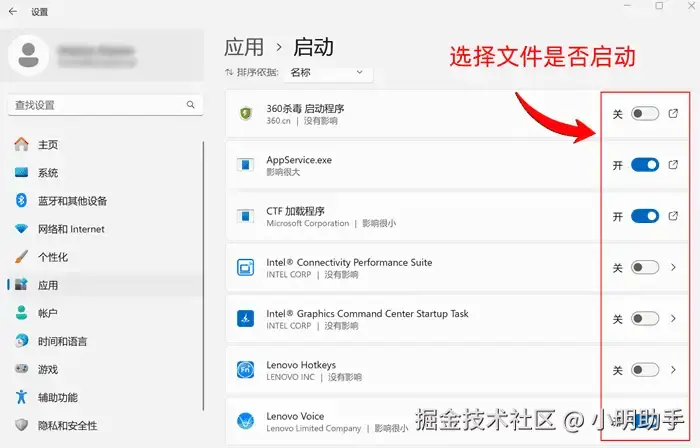Click the 隐私和安全性 shield icon
The image size is (700, 448).
pyautogui.click(x=21, y=425)
